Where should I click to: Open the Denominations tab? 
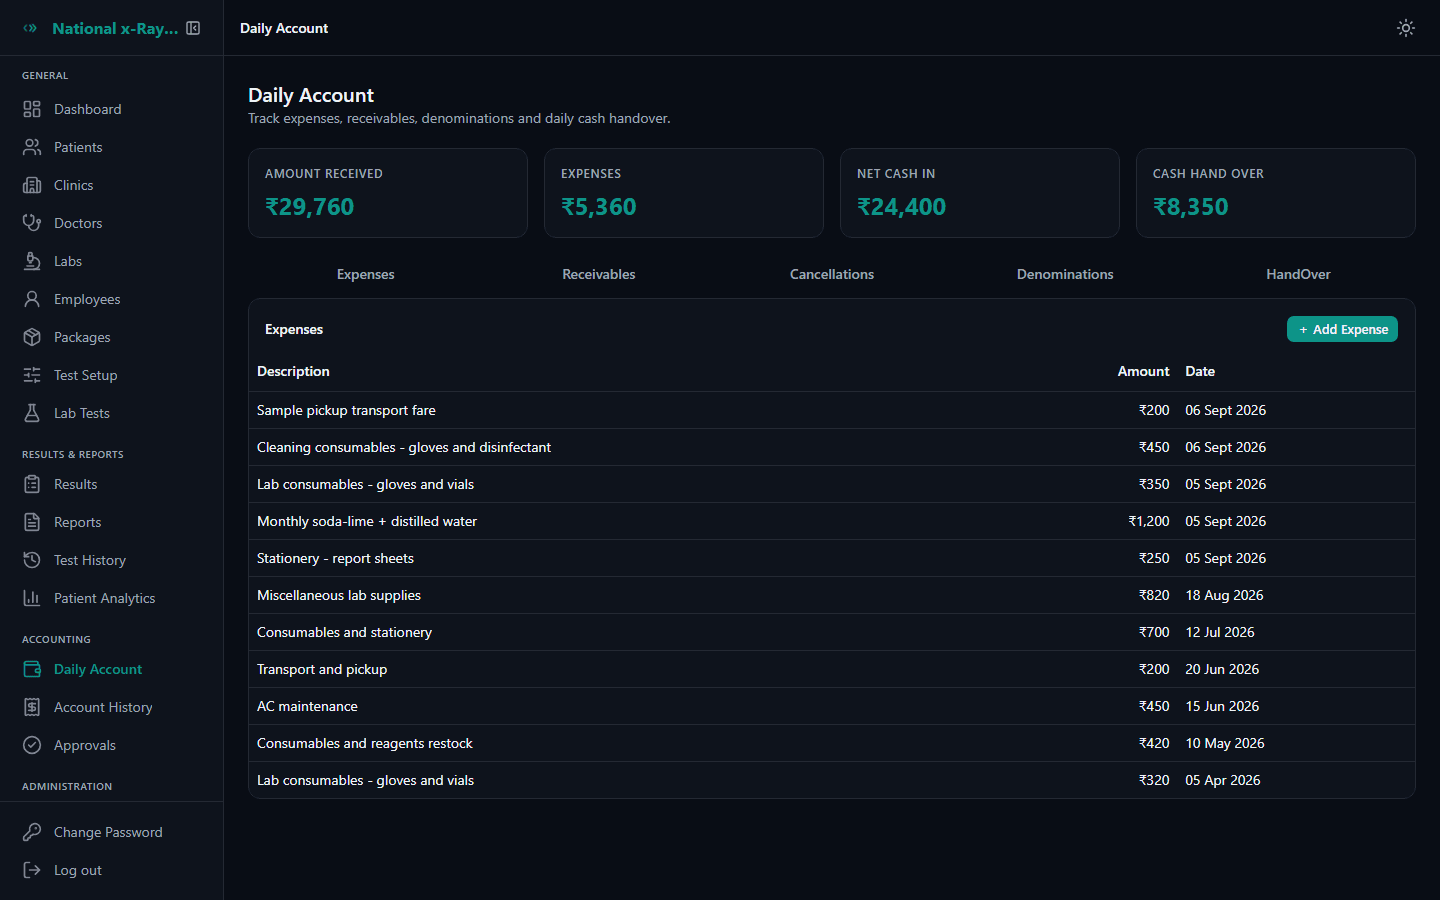[1065, 274]
